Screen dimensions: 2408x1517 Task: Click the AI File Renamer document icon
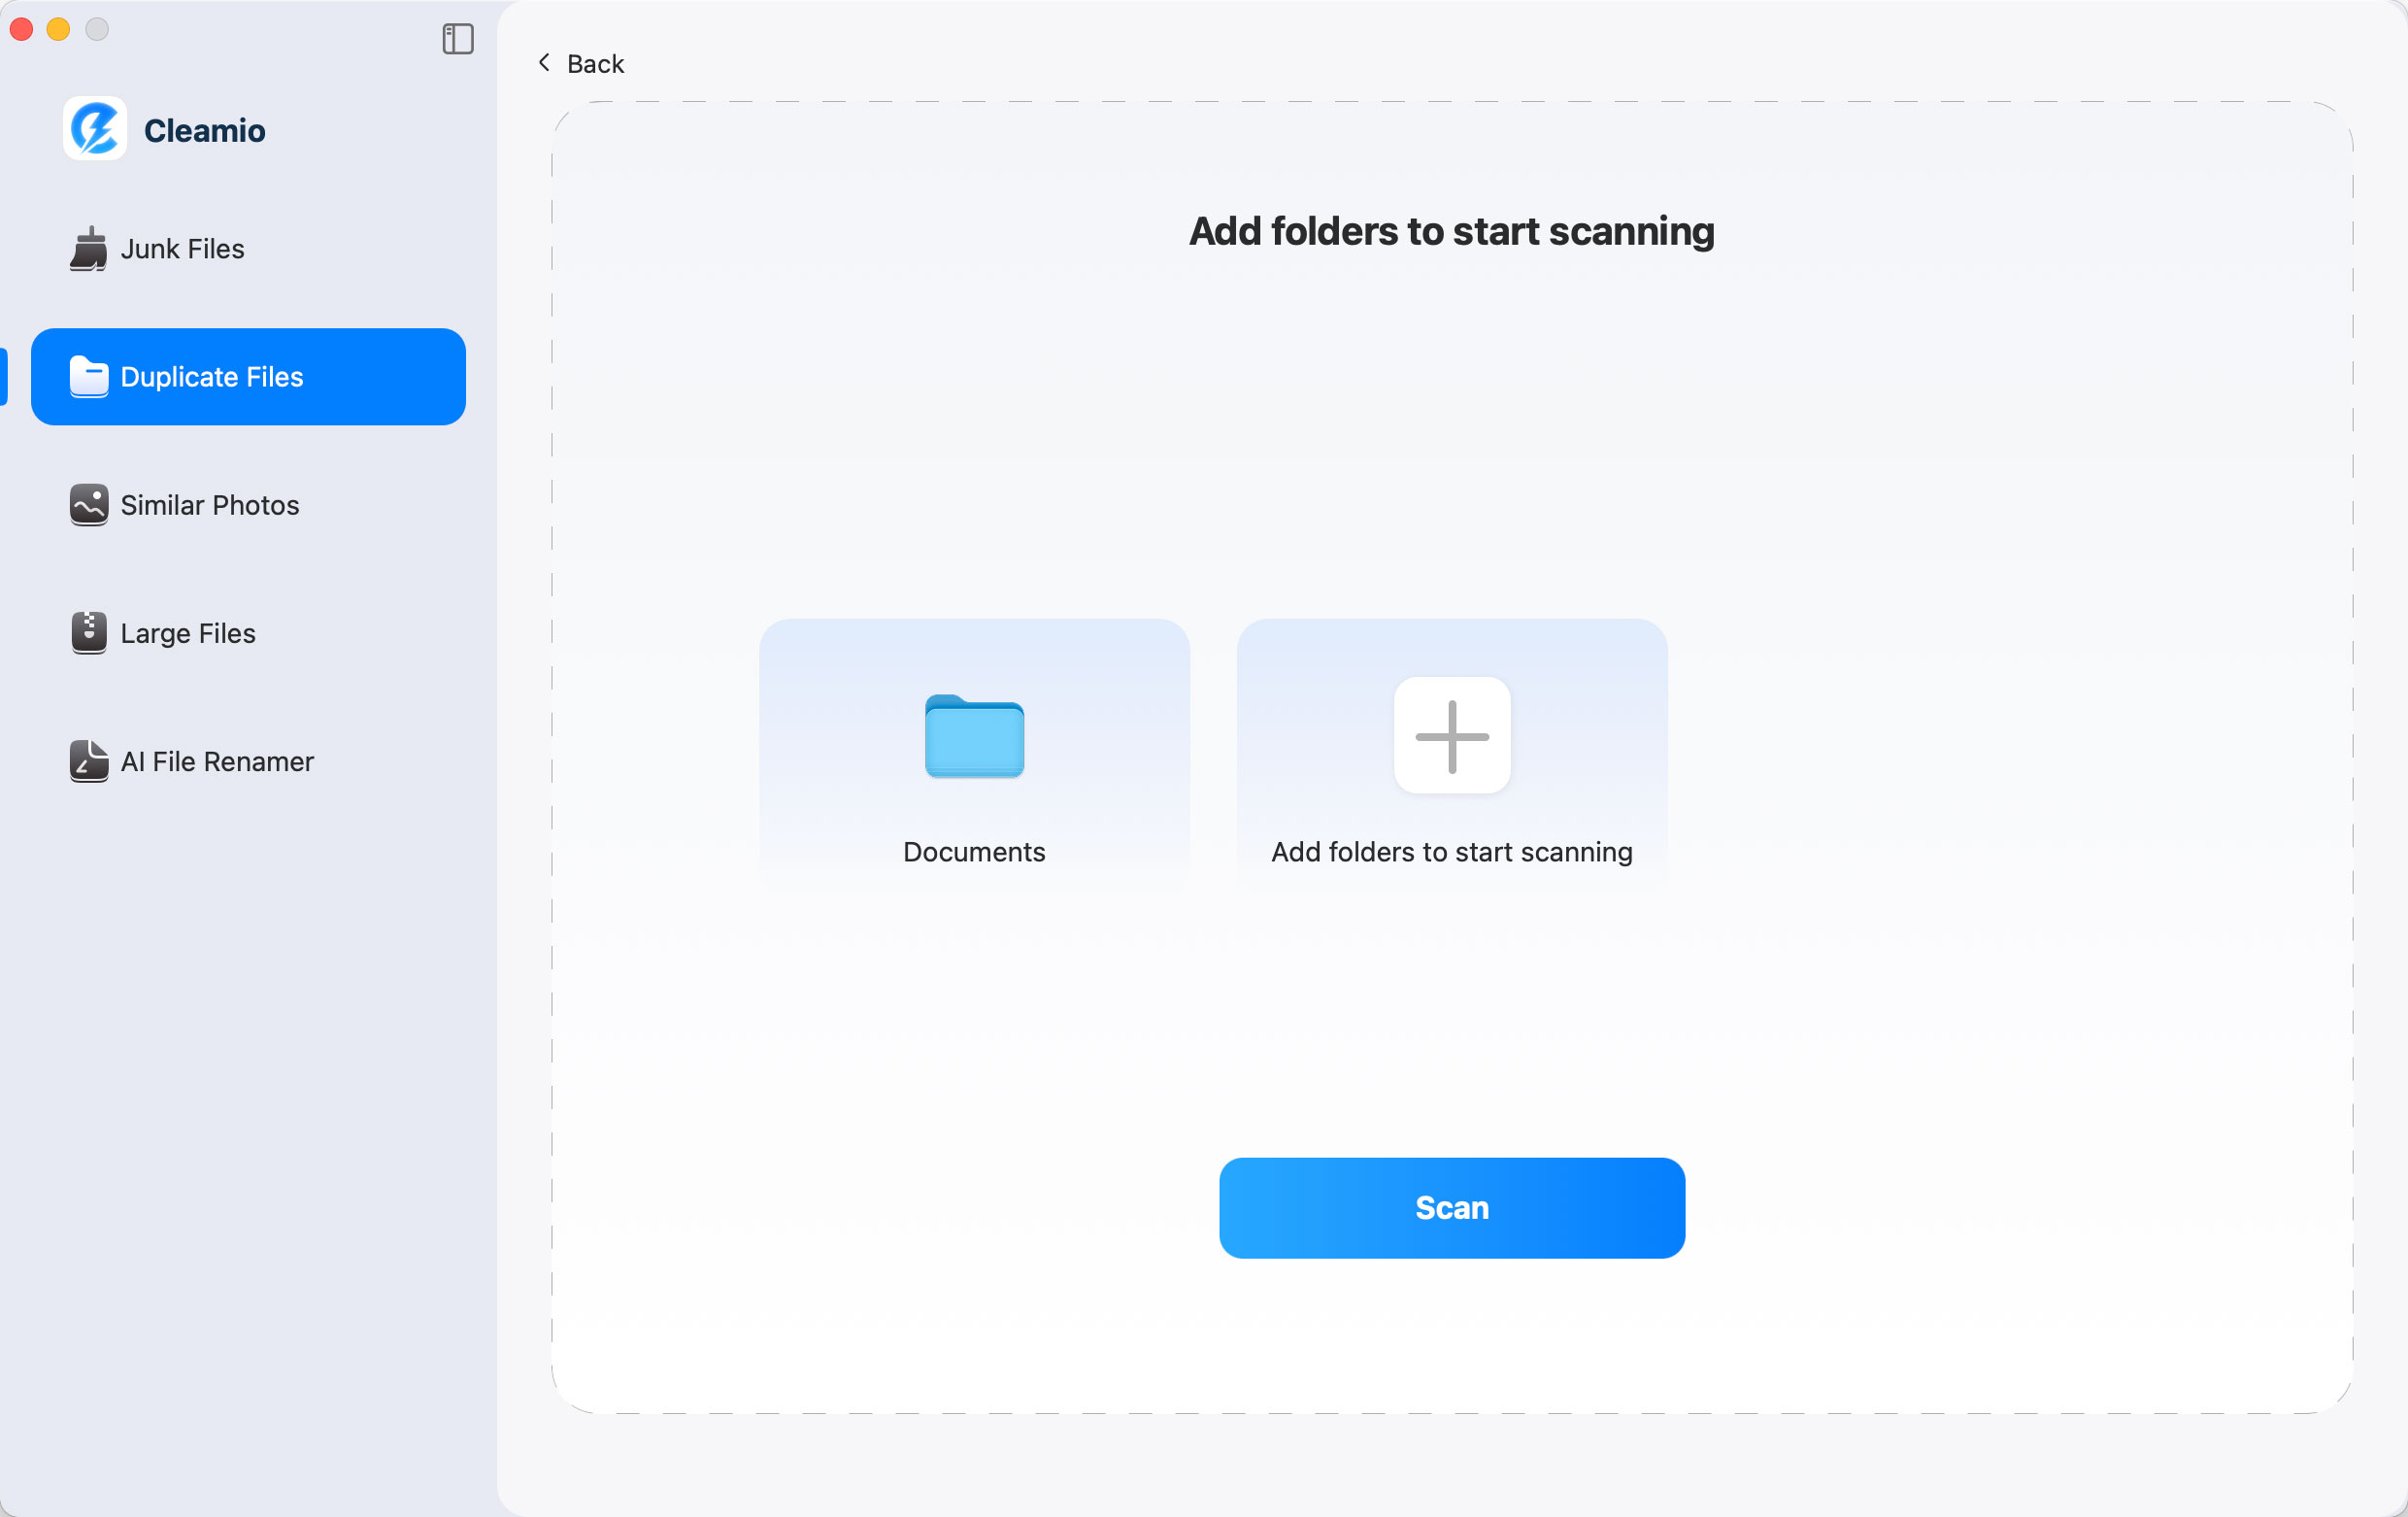pos(88,761)
